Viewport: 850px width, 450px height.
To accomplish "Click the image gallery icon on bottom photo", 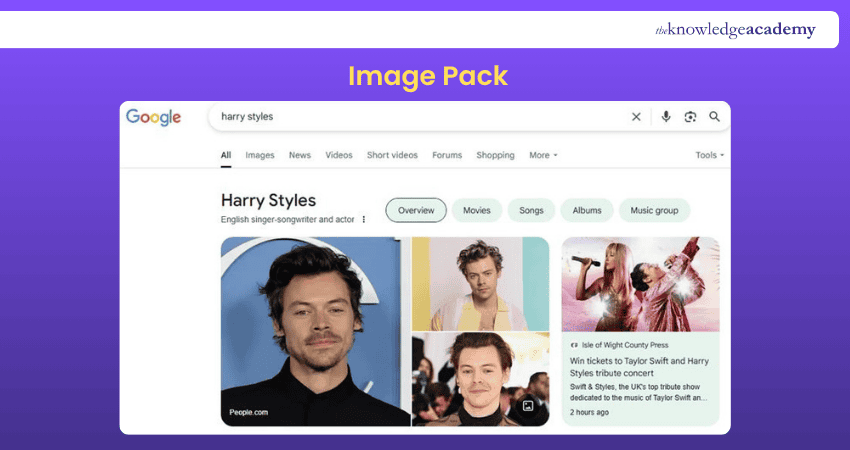I will click(x=528, y=406).
